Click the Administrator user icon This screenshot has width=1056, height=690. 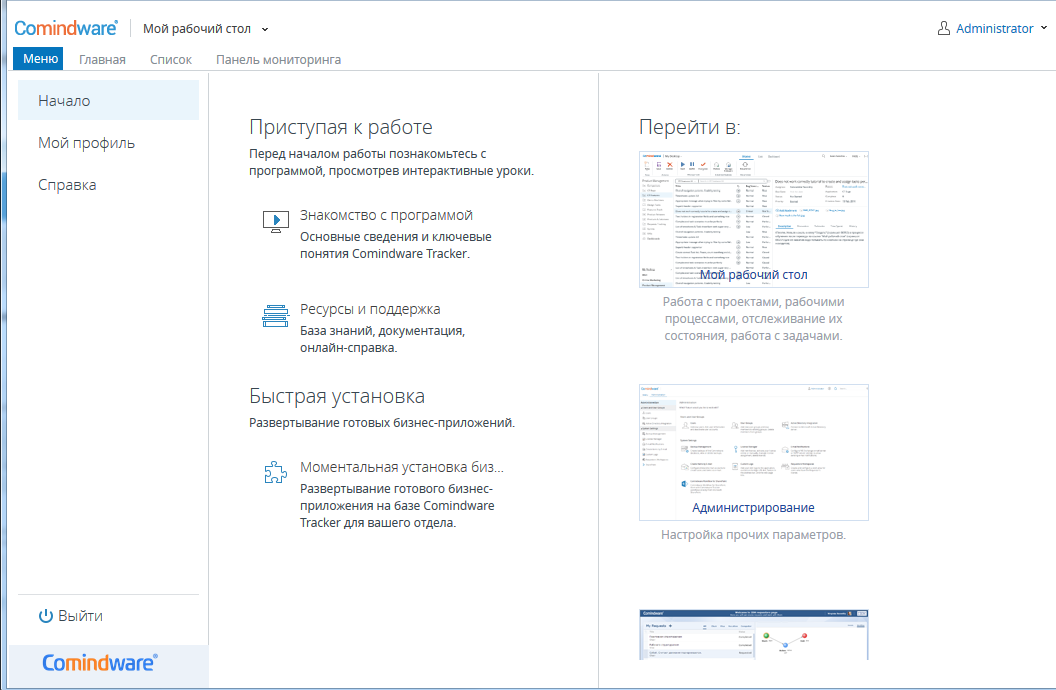[944, 28]
